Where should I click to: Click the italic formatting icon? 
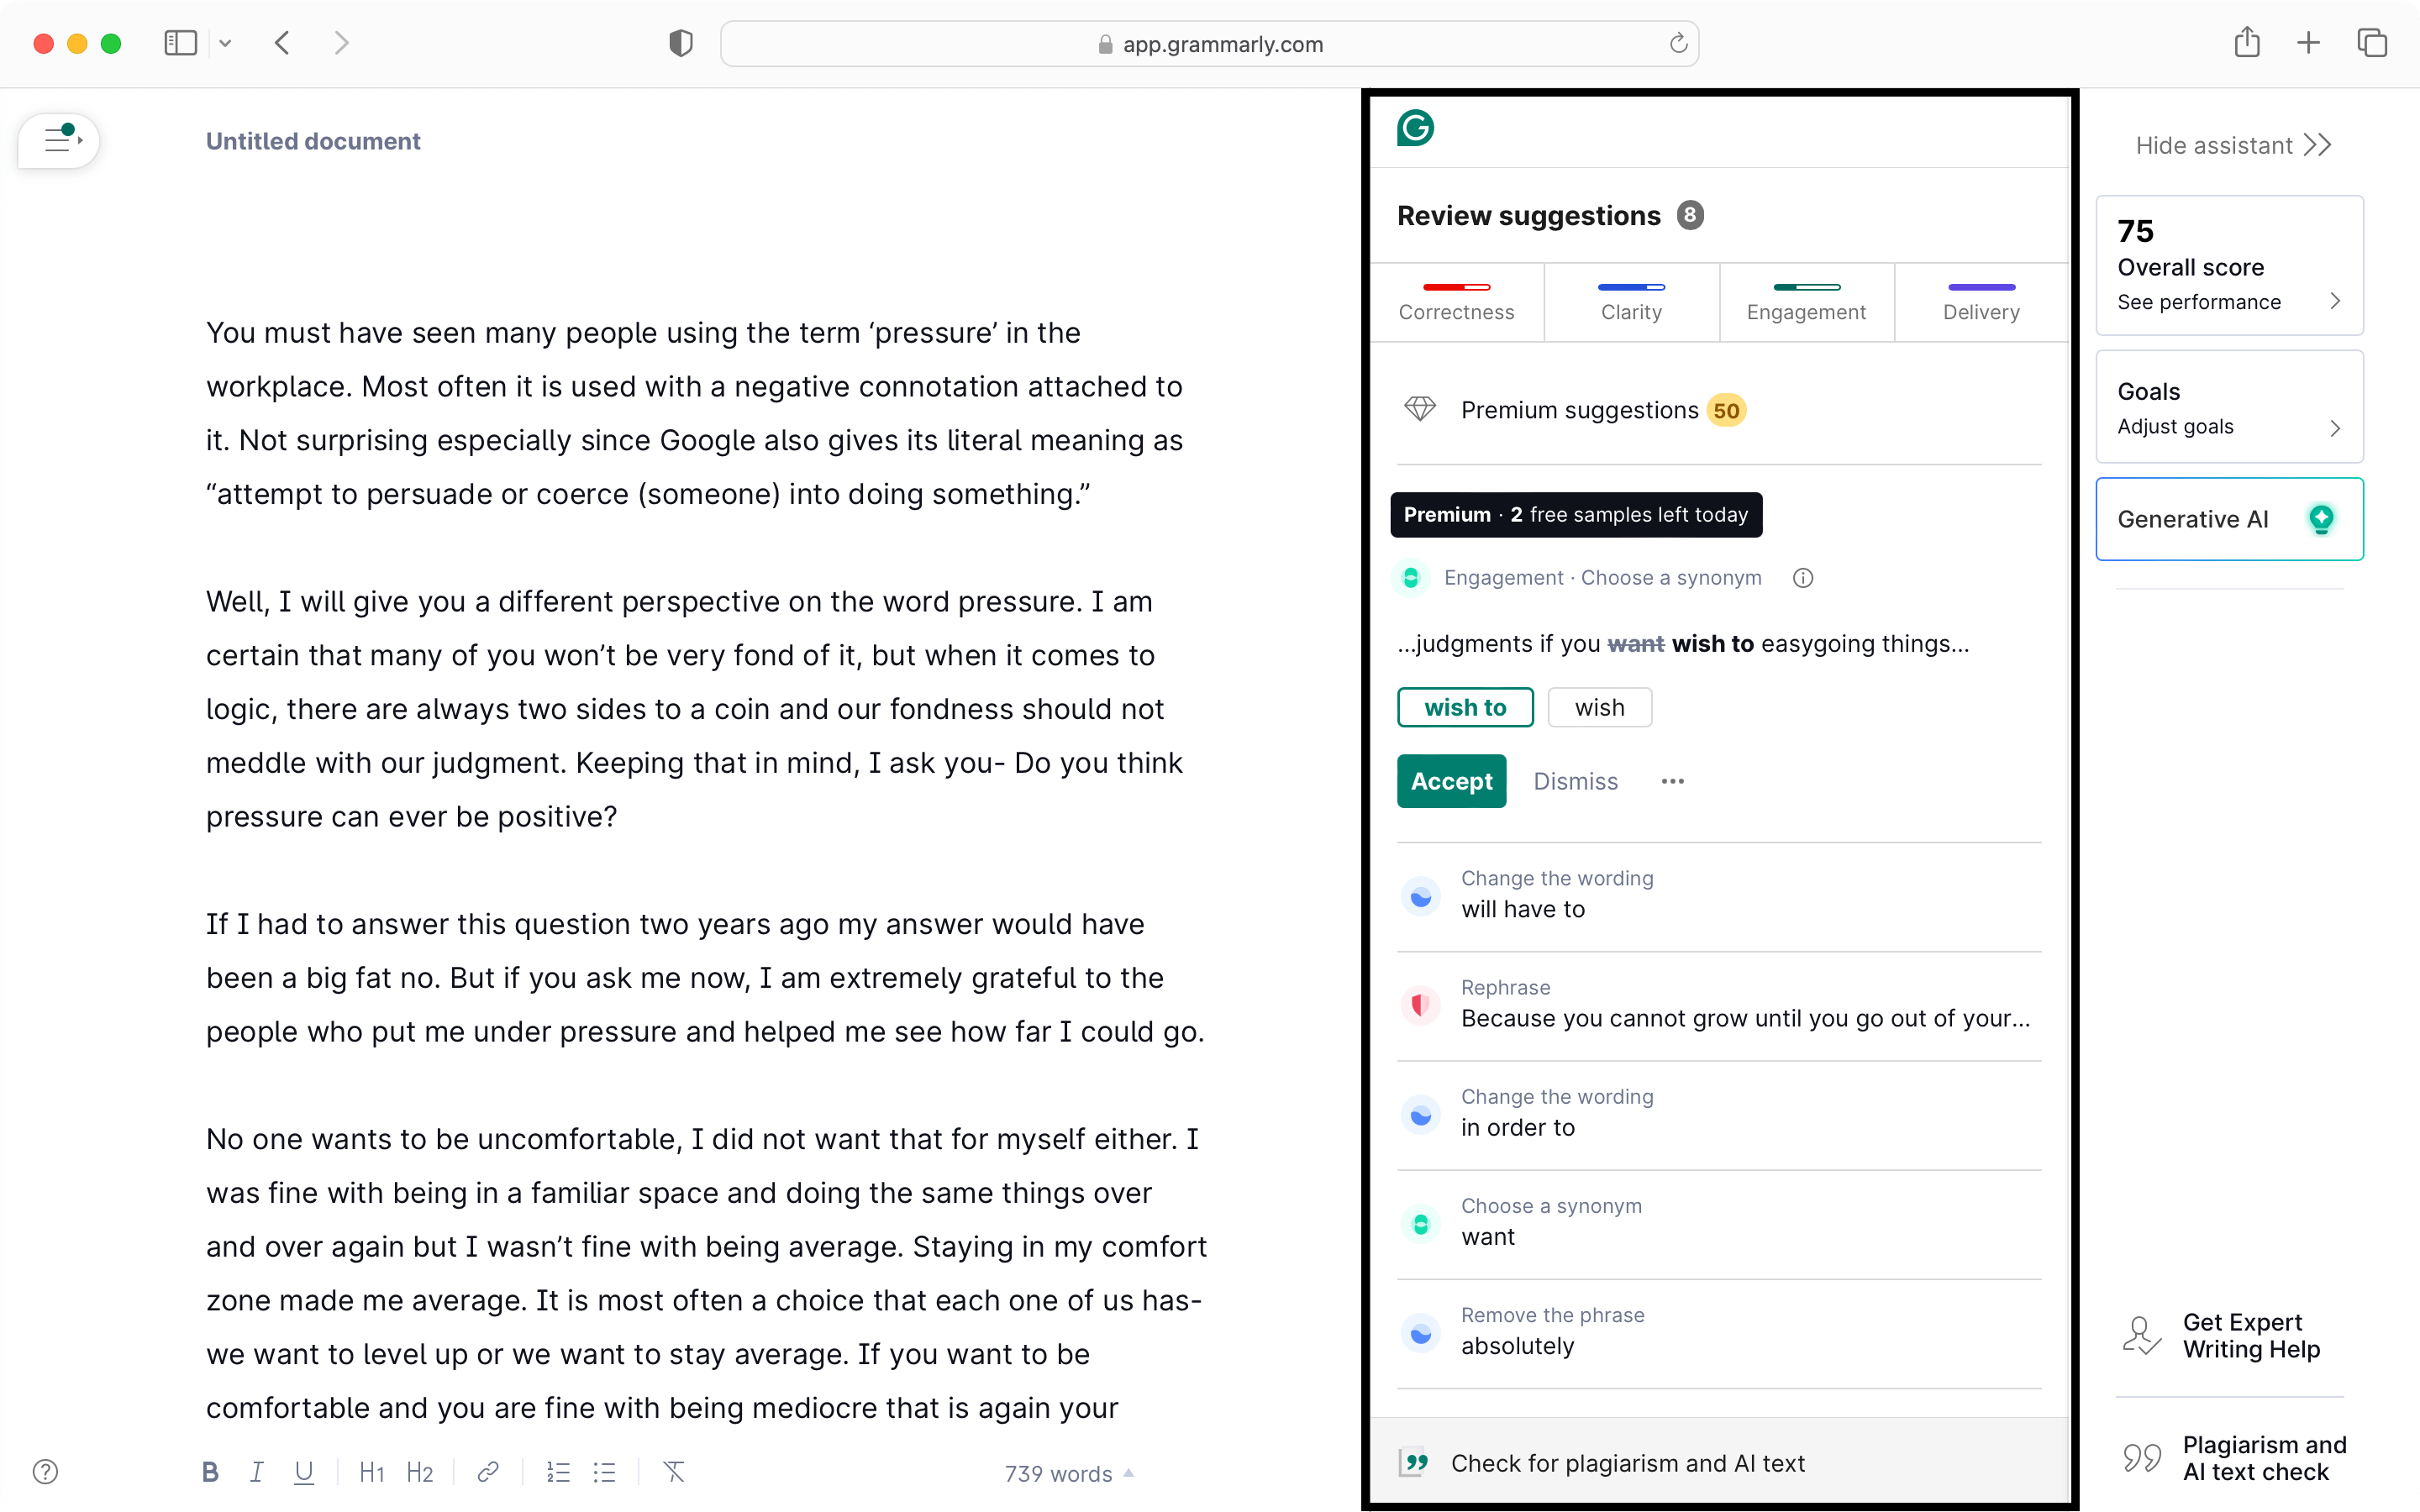coord(256,1472)
